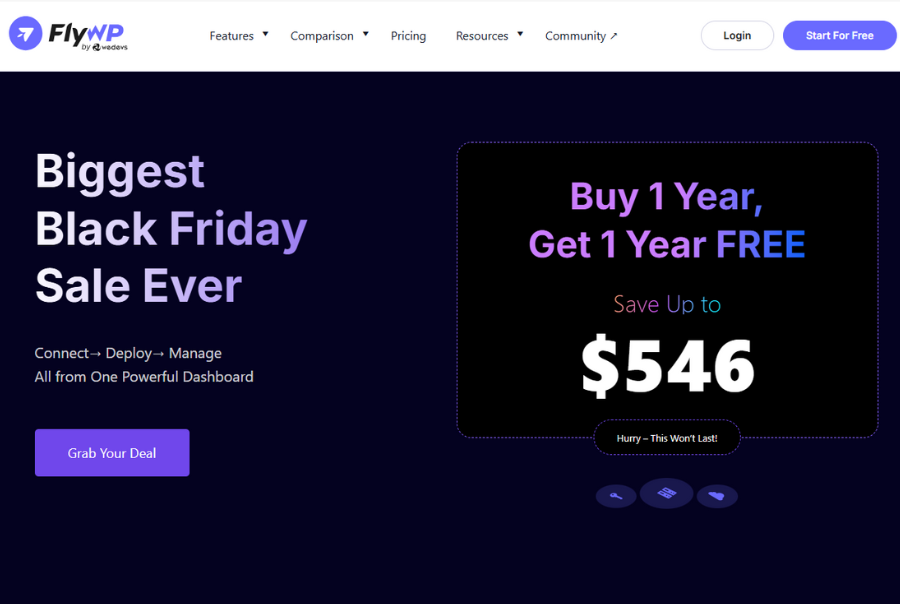Click the cloud icon below the offer card
This screenshot has height=604, width=900.
pos(716,496)
